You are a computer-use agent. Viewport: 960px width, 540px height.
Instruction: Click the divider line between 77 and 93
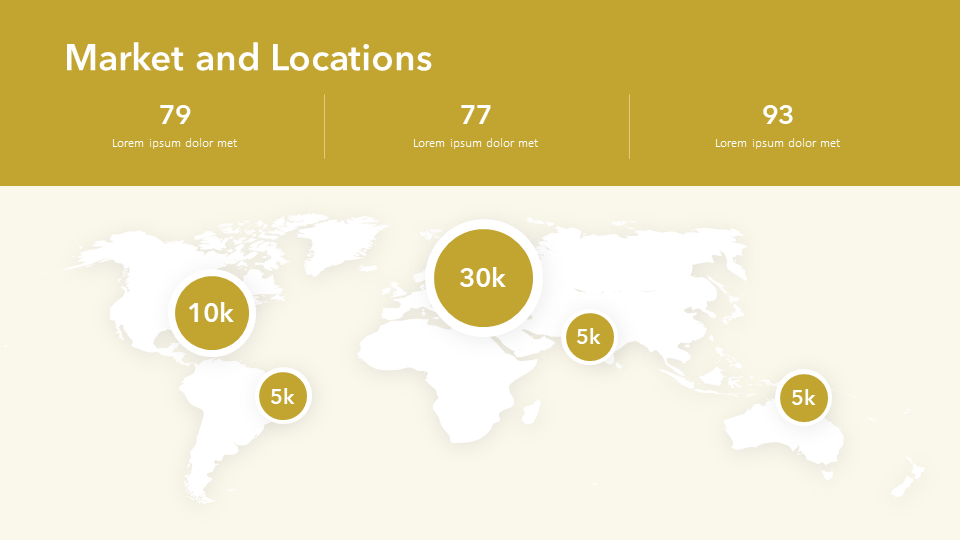(629, 126)
